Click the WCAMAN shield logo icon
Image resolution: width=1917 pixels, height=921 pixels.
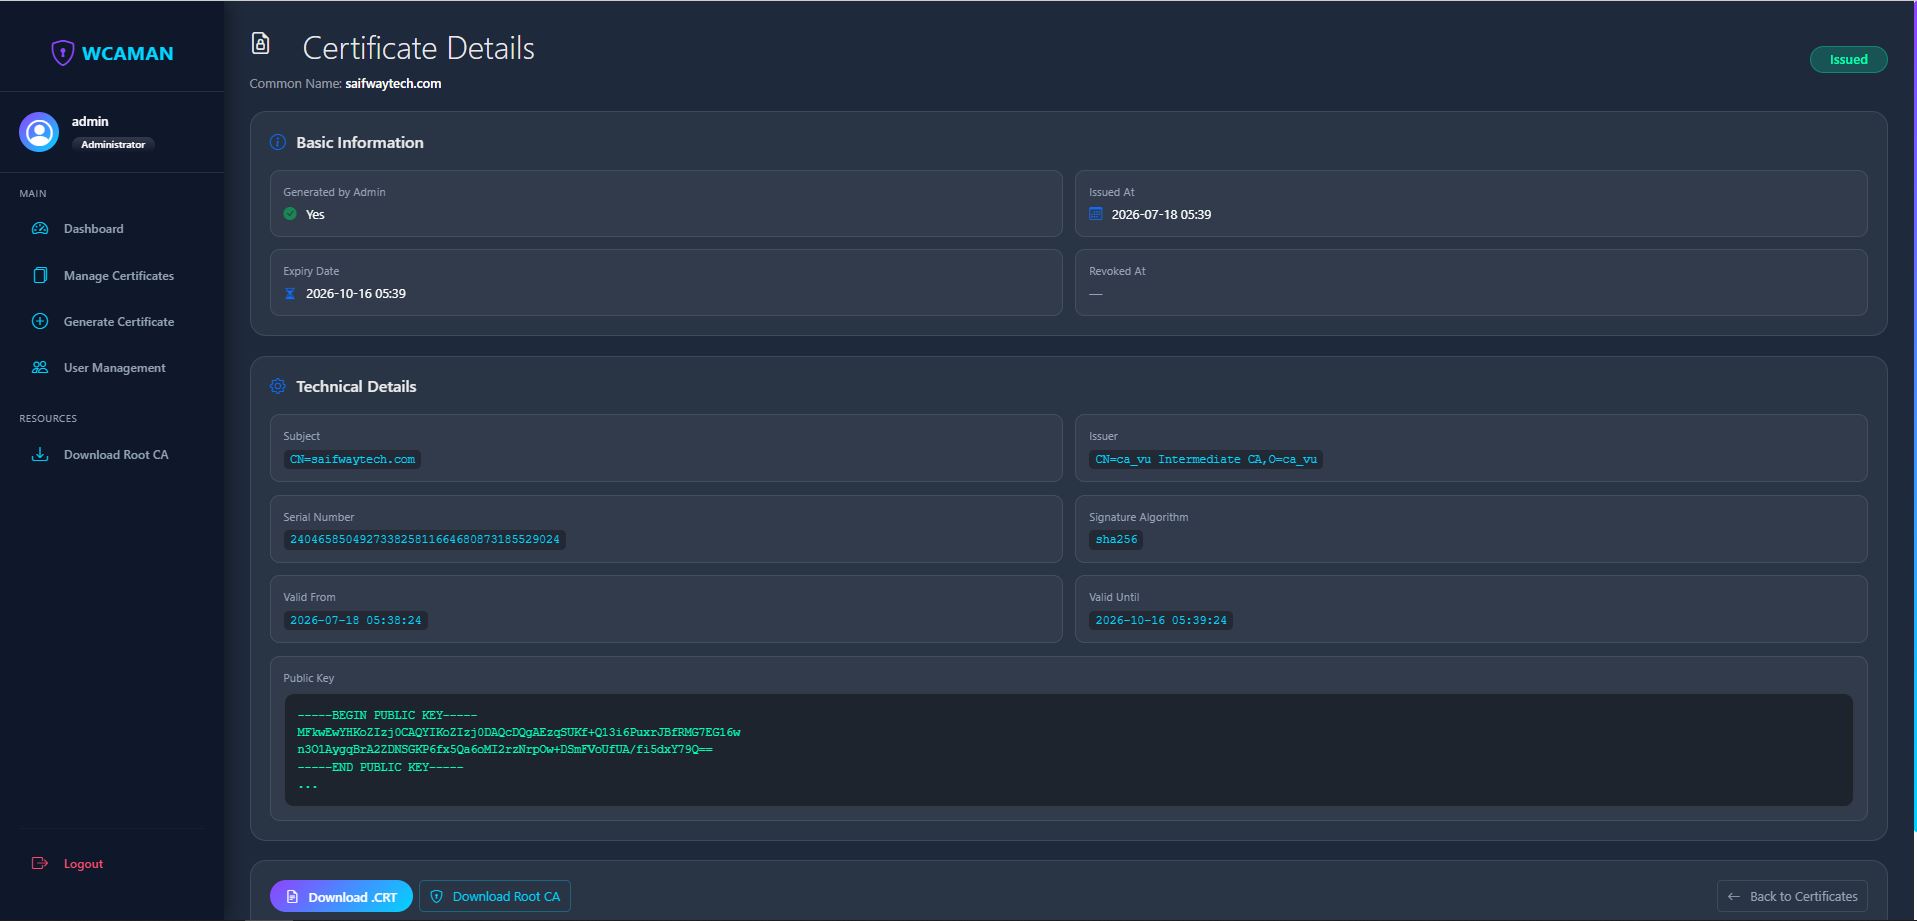(x=63, y=53)
